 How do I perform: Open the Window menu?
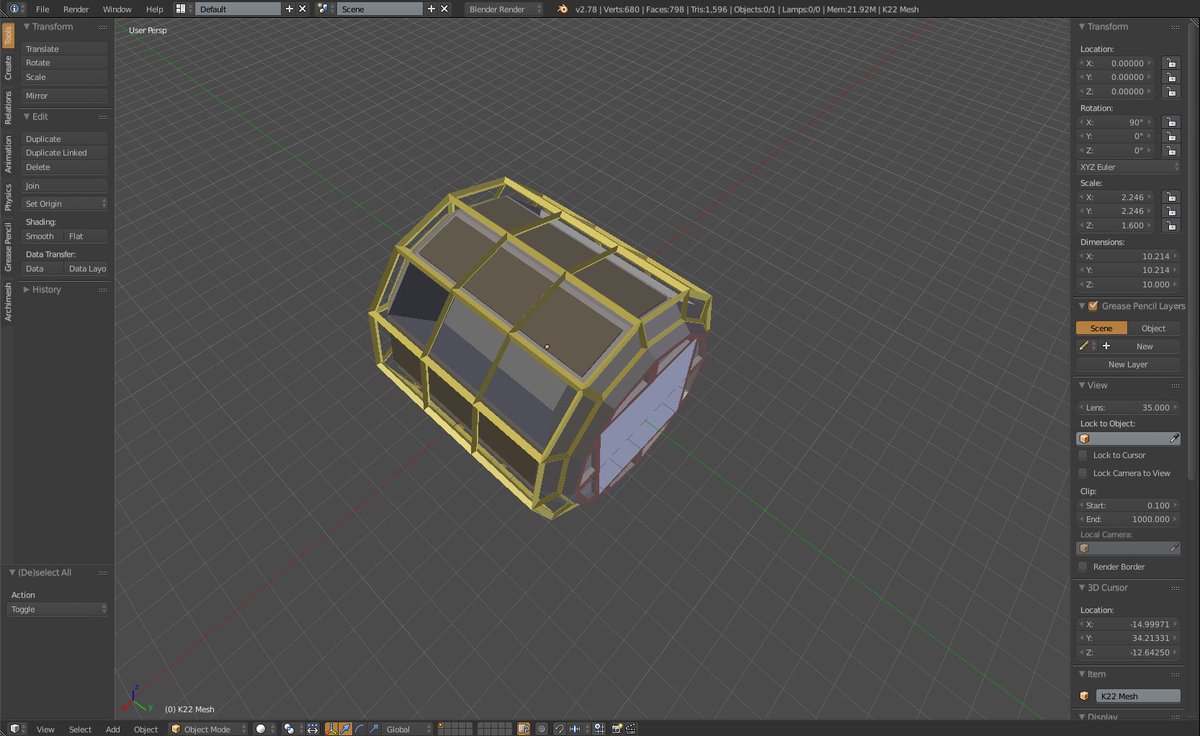[x=117, y=9]
